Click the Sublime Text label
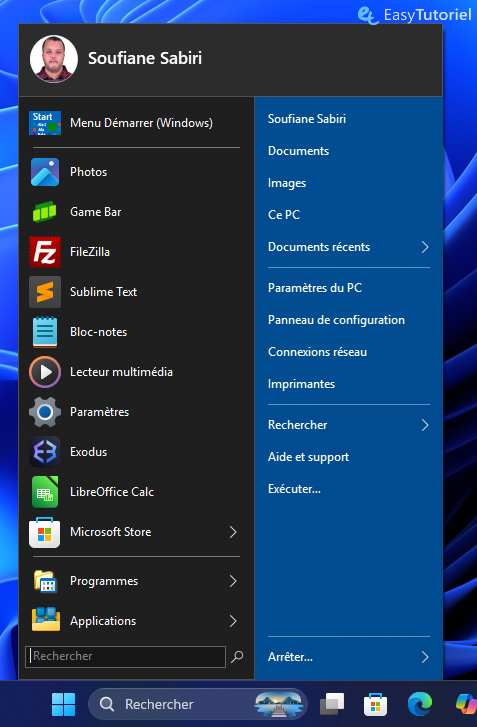 103,292
